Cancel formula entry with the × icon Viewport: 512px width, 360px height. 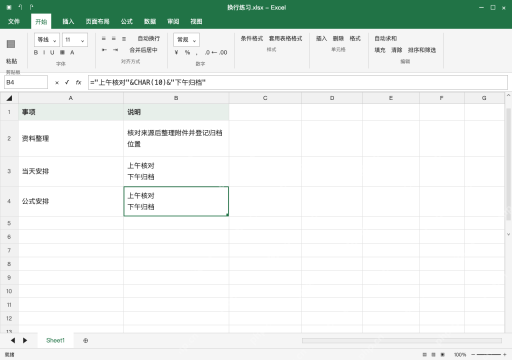(57, 83)
